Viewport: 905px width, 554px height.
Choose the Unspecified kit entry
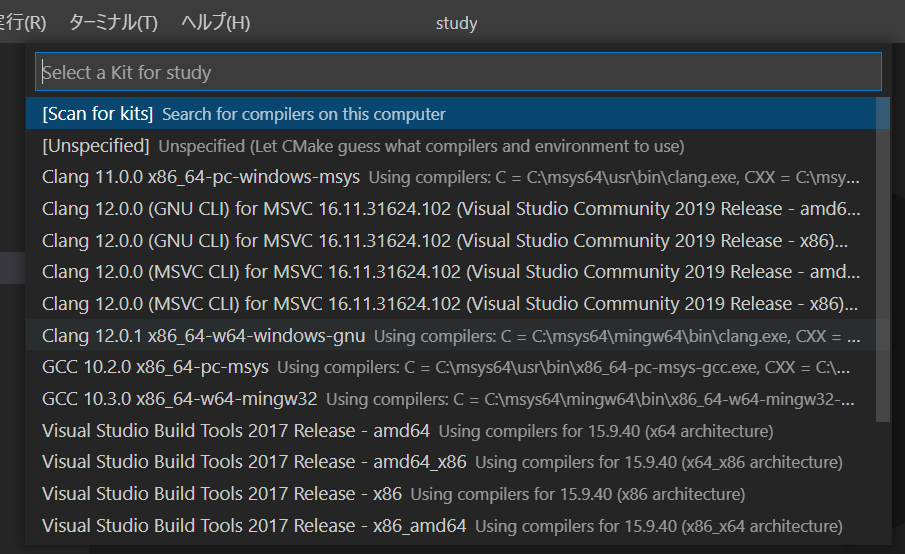tap(451, 145)
